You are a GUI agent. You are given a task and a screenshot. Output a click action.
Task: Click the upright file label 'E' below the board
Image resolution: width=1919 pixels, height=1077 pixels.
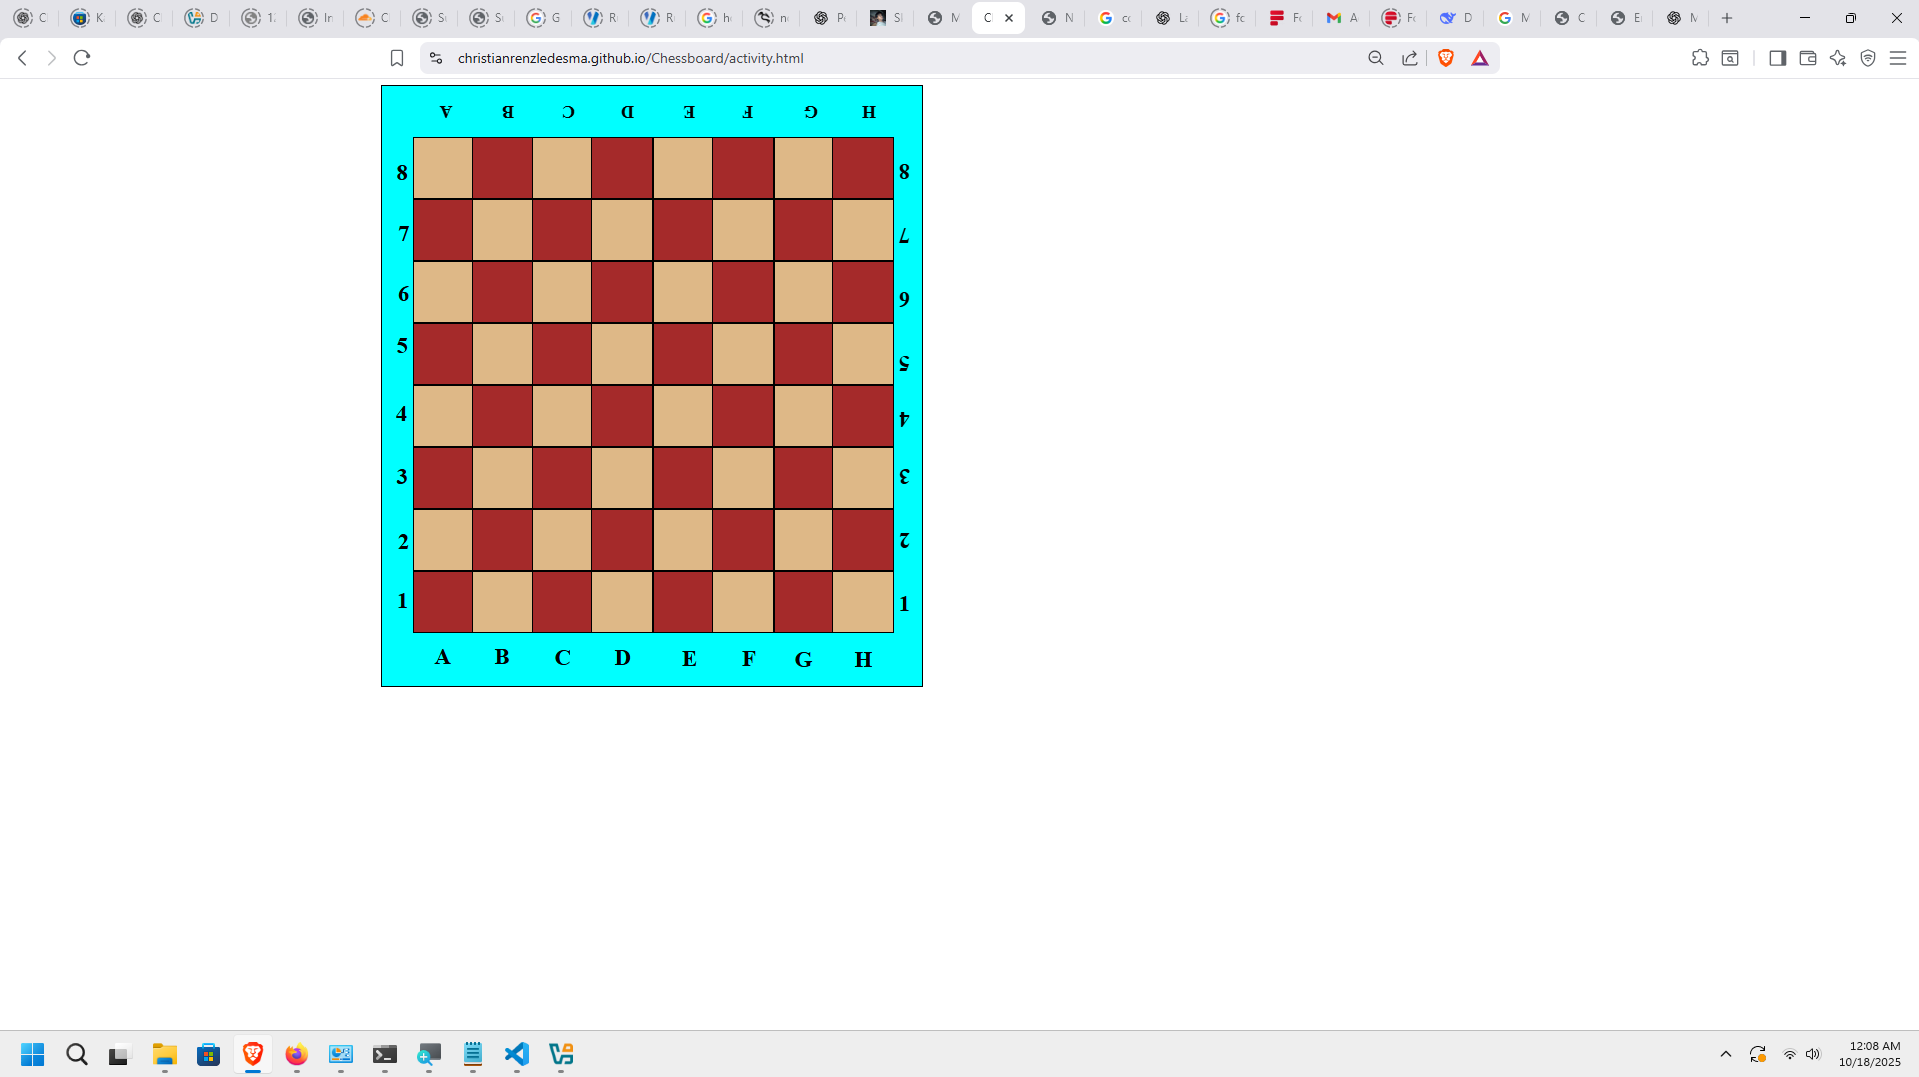tap(689, 659)
